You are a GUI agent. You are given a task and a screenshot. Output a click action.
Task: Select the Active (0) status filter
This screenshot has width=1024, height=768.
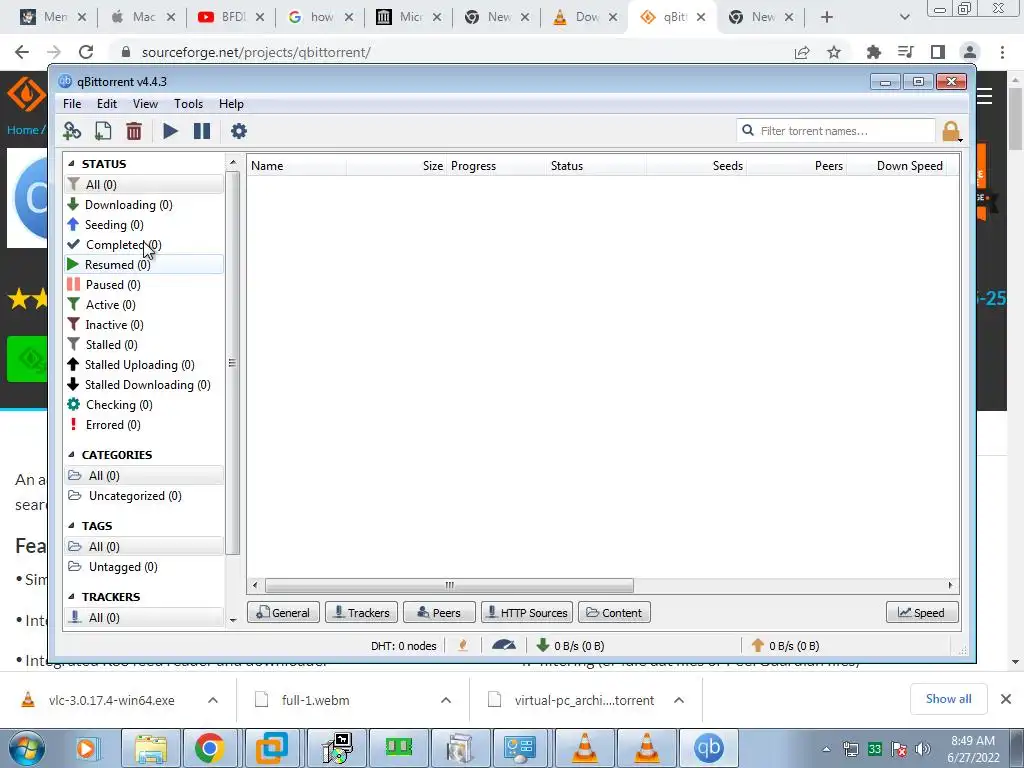click(144, 305)
